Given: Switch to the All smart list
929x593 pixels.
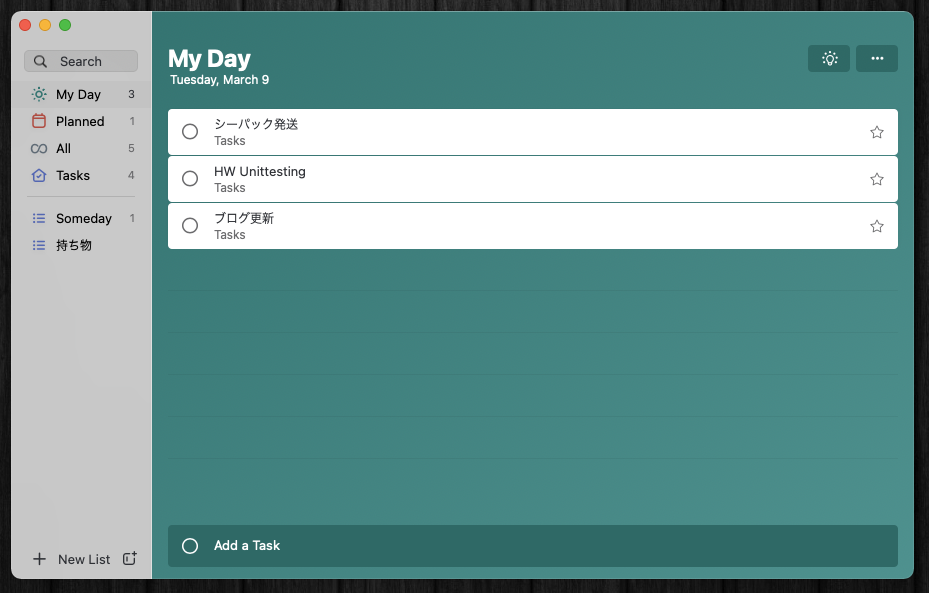Looking at the screenshot, I should (64, 148).
